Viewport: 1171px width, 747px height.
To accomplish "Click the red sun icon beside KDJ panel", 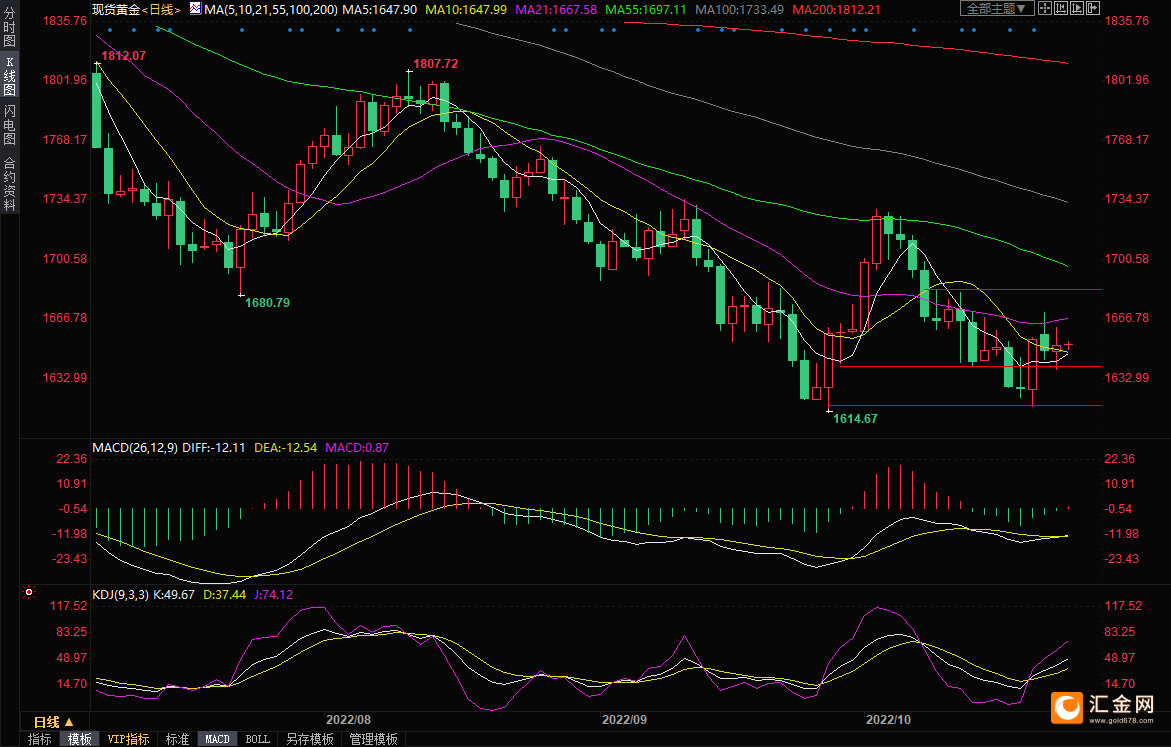I will click(x=29, y=593).
